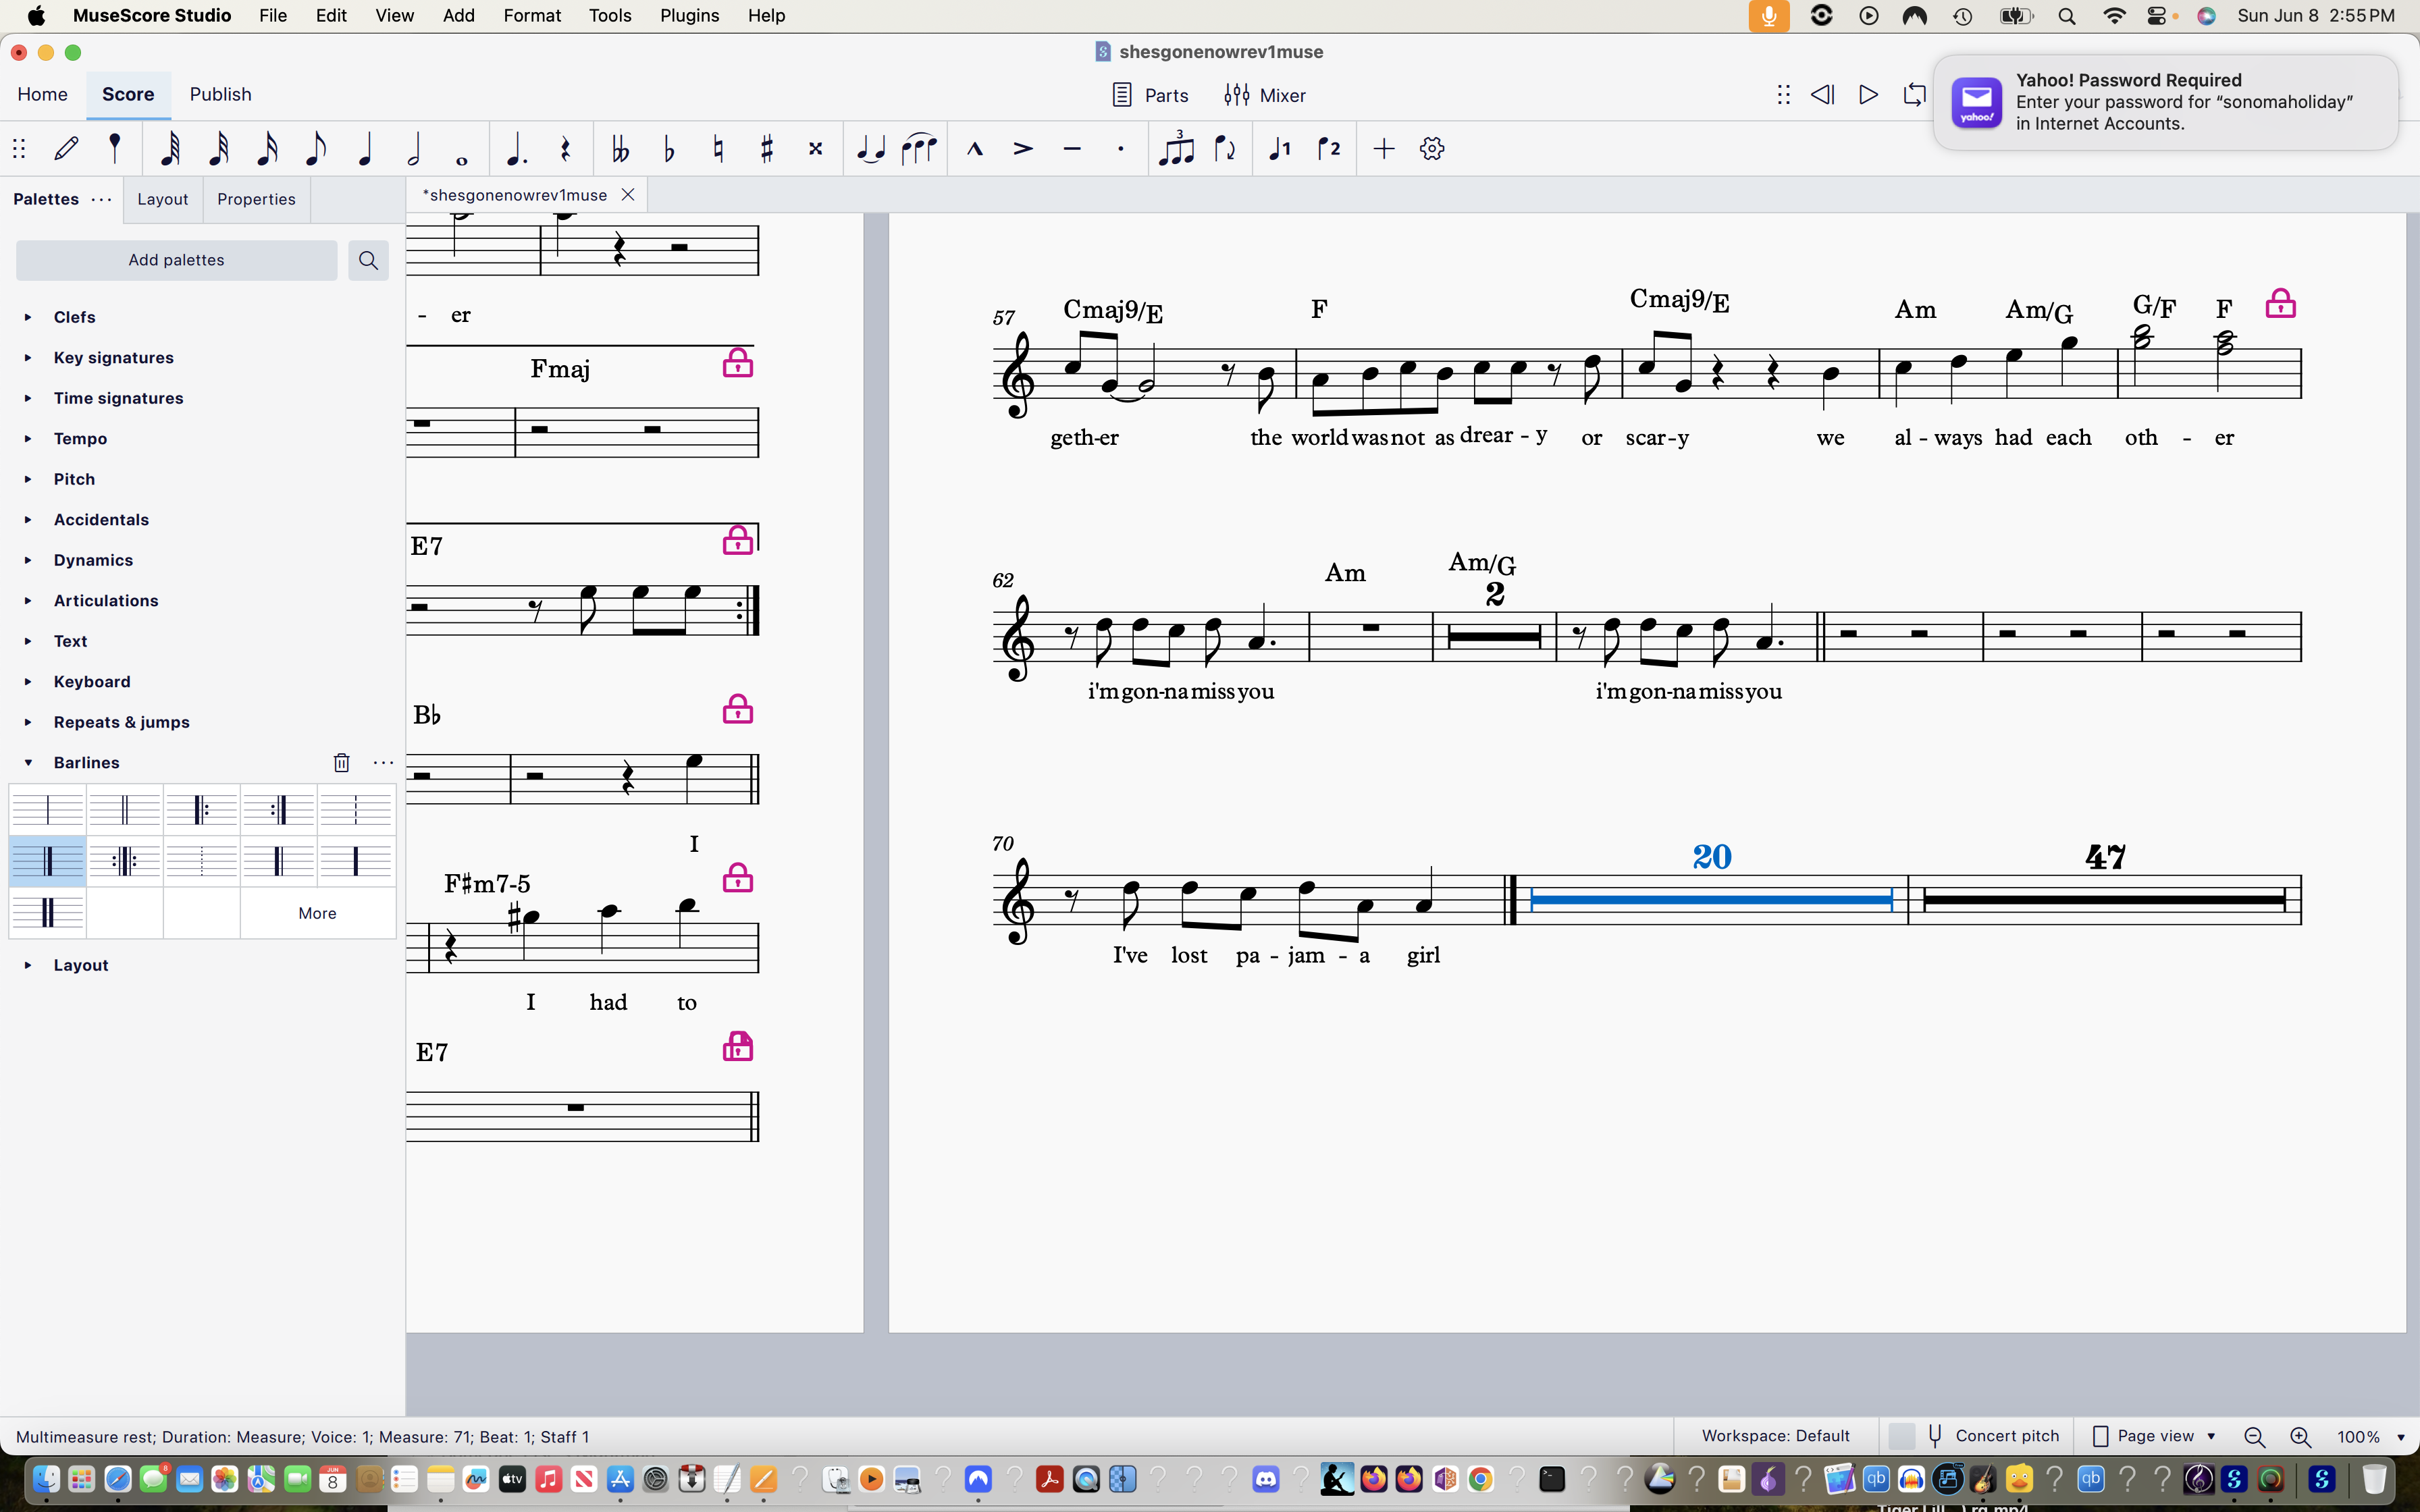Search palettes with magnifier icon
Screen dimensions: 2420x1512
pos(368,260)
